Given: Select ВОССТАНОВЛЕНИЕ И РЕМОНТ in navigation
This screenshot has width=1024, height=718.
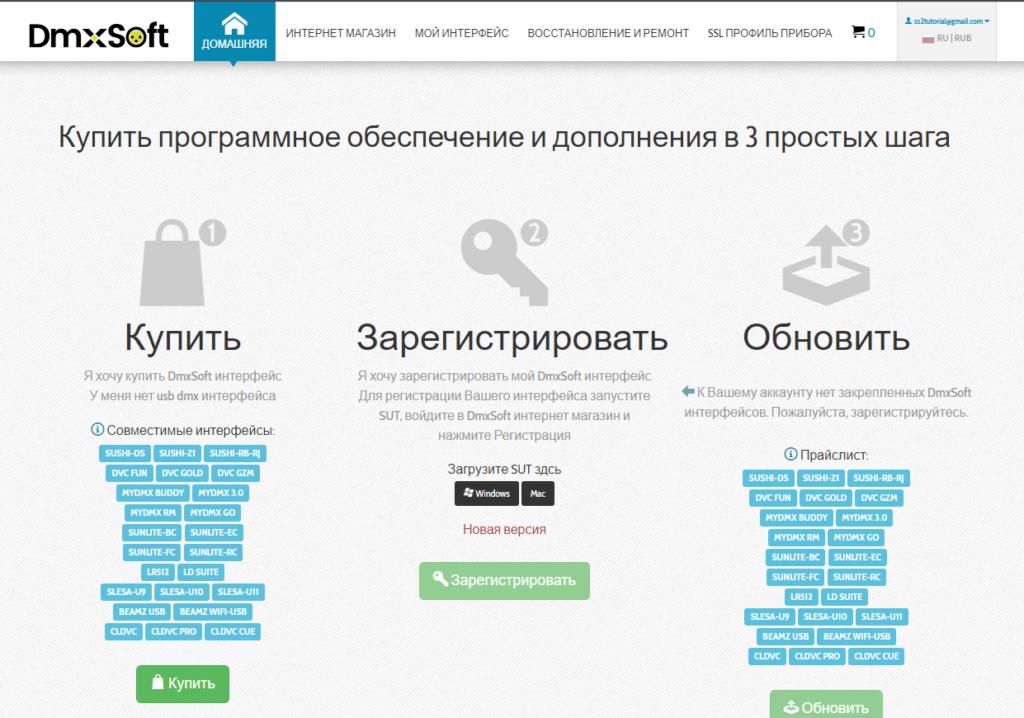Looking at the screenshot, I should (608, 33).
